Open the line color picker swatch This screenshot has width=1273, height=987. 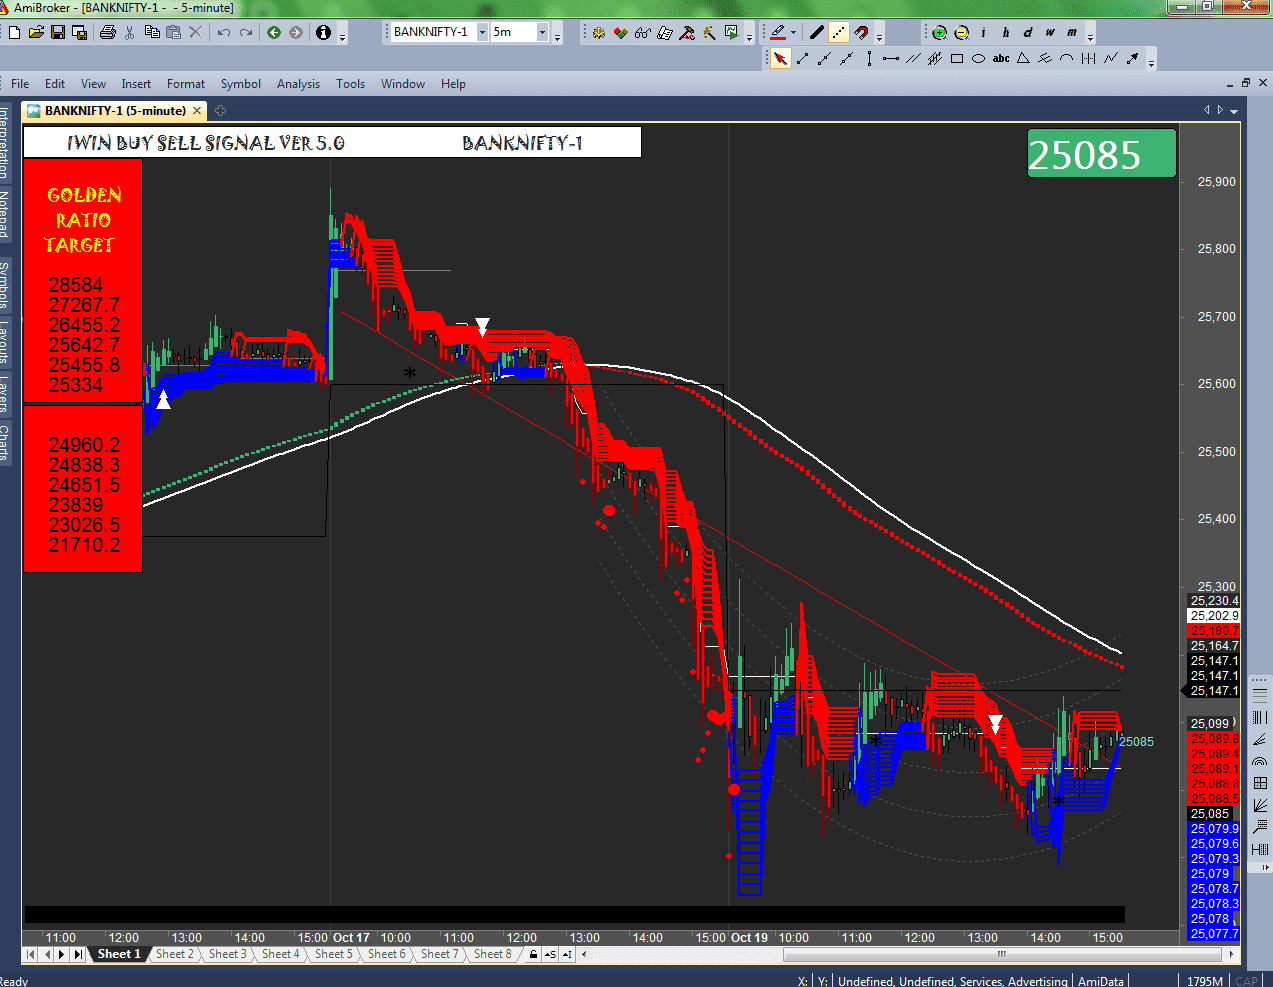point(778,32)
